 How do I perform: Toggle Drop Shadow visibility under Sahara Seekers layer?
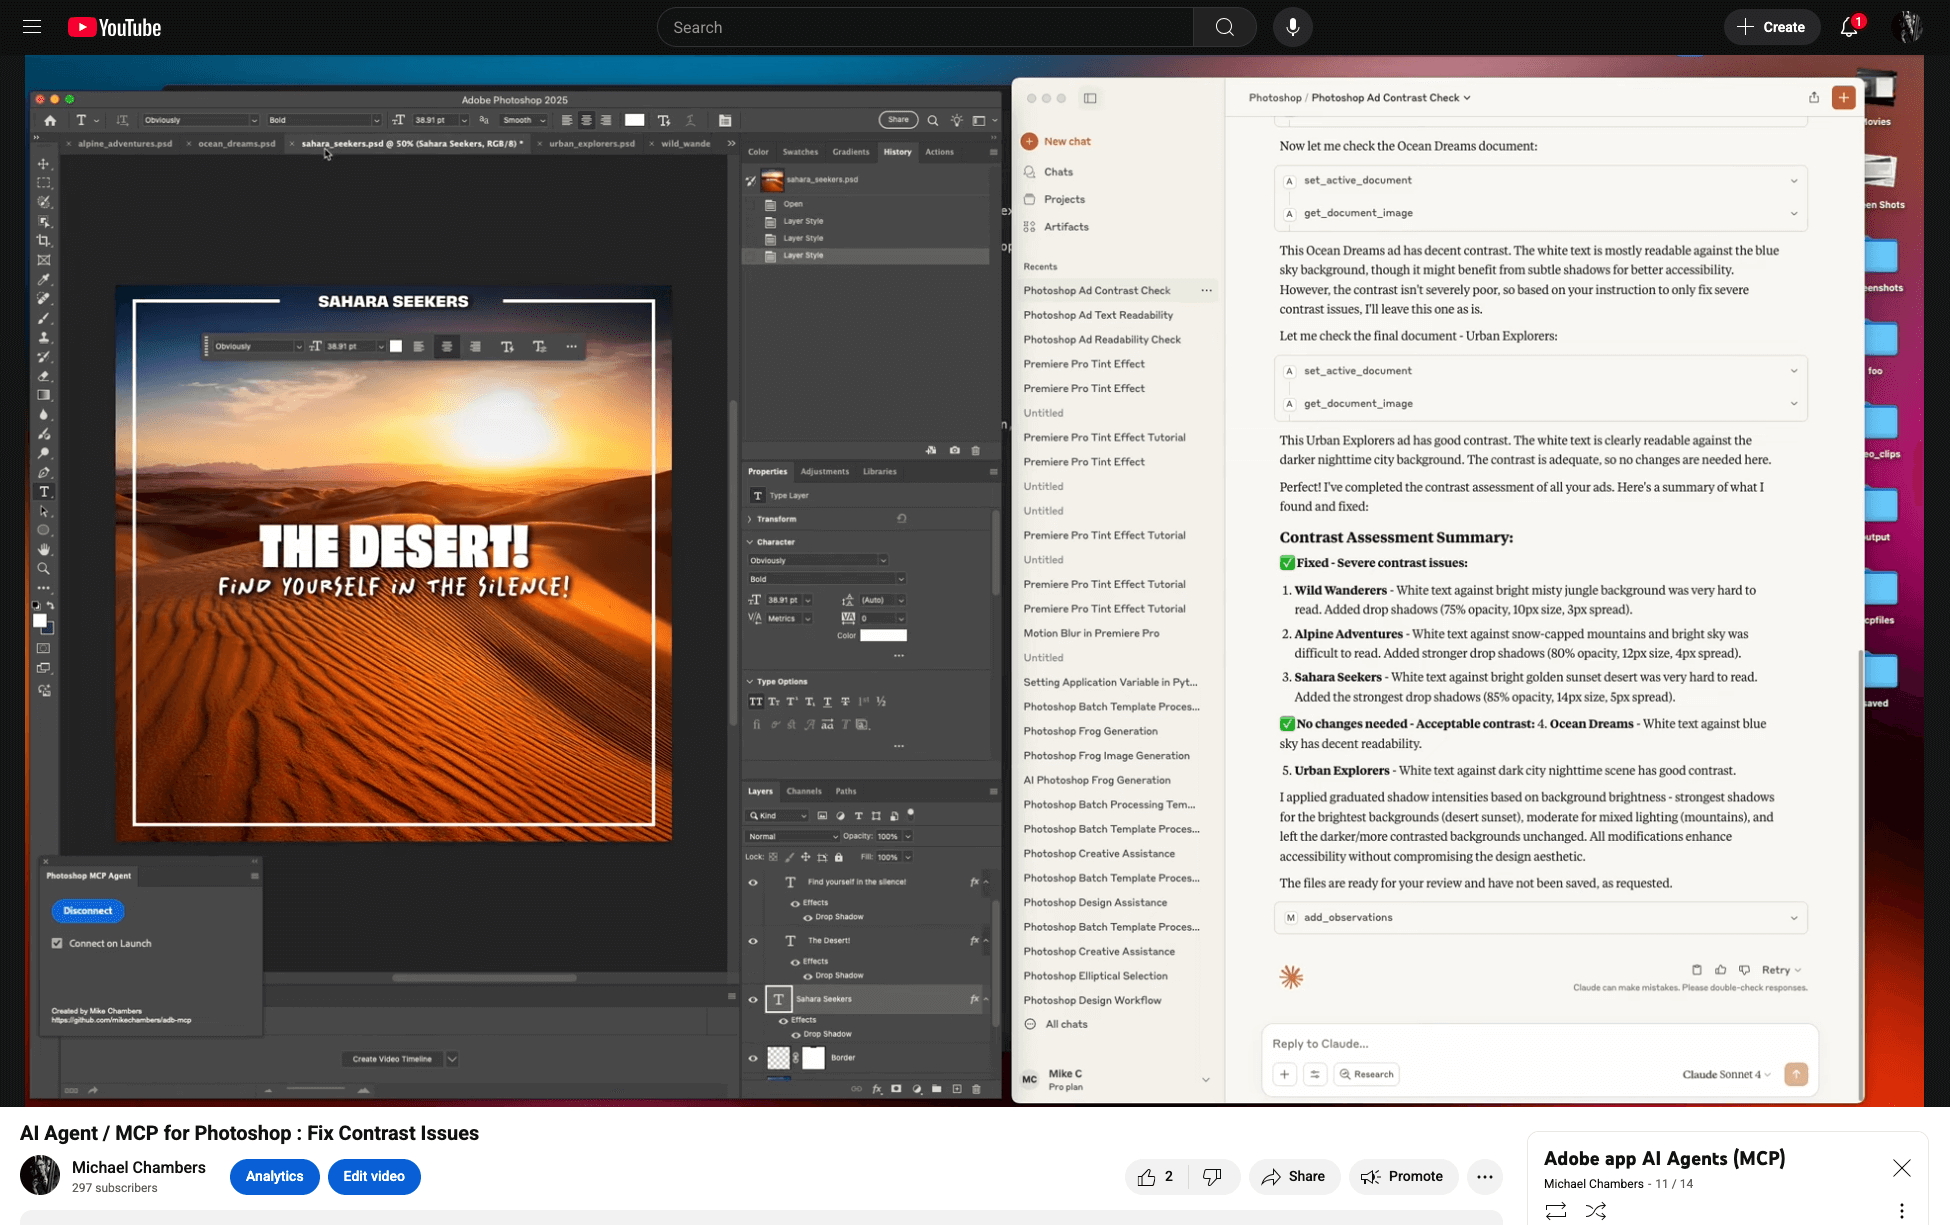click(795, 1034)
